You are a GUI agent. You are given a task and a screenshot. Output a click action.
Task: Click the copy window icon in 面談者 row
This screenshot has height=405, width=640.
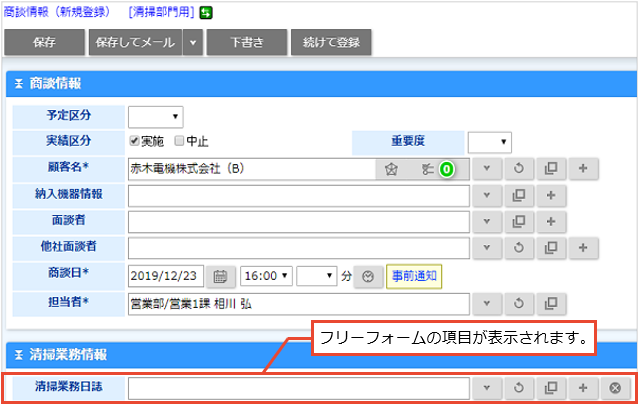[x=519, y=221]
